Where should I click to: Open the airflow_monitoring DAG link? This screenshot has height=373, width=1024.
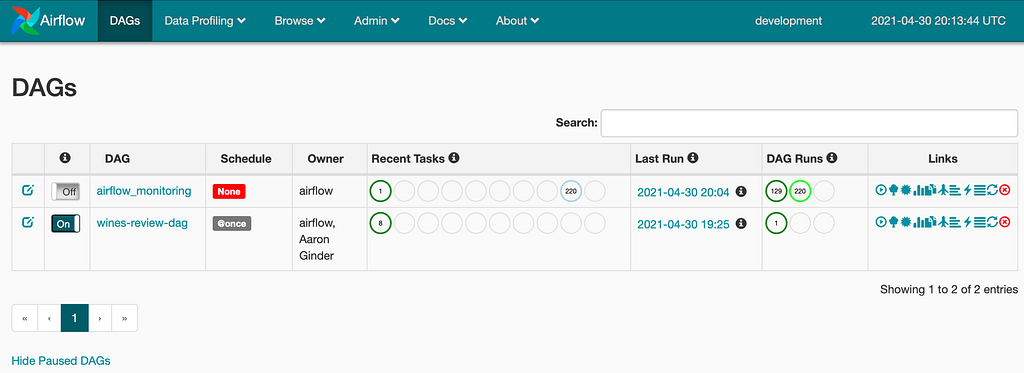[144, 191]
